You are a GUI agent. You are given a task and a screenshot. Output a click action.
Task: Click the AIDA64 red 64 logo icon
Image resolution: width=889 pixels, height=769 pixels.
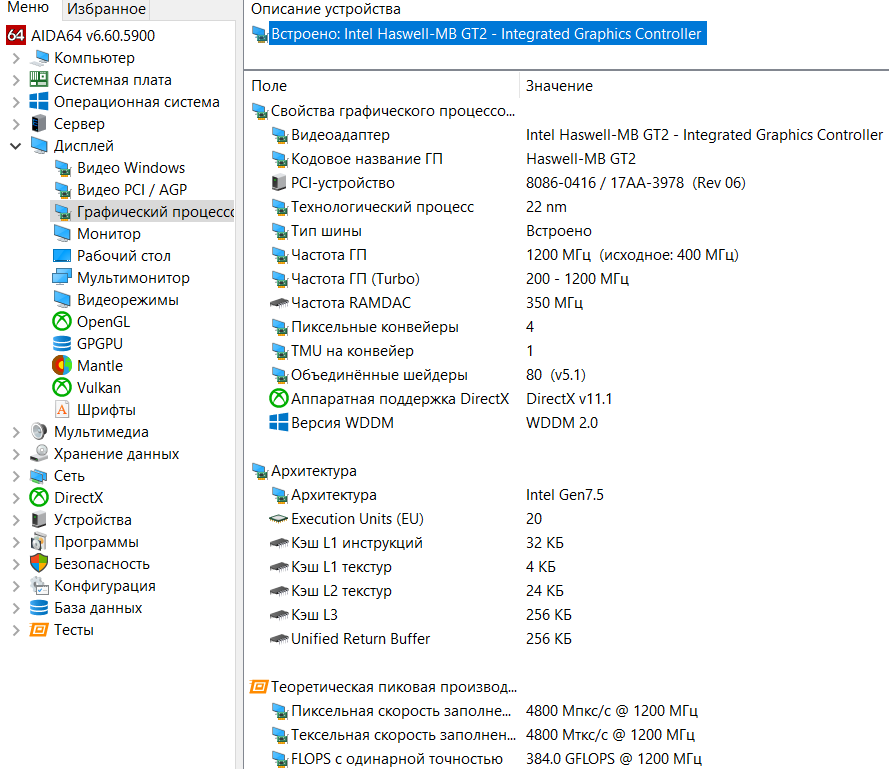[x=16, y=35]
